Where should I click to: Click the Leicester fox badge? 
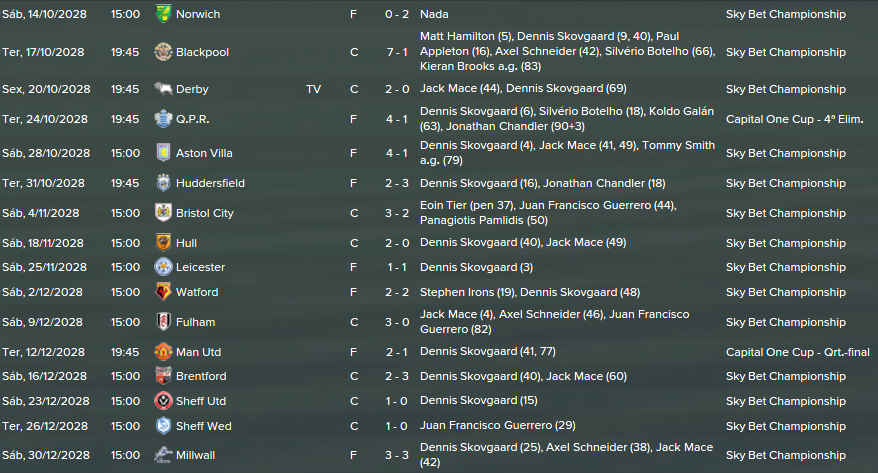pos(163,267)
